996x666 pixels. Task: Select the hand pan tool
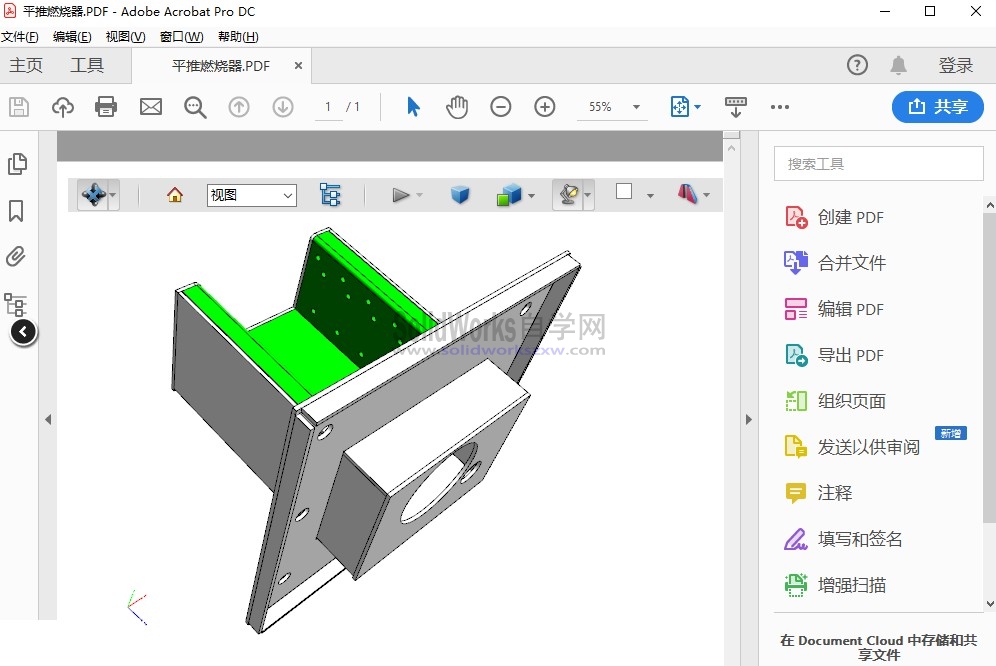point(457,107)
